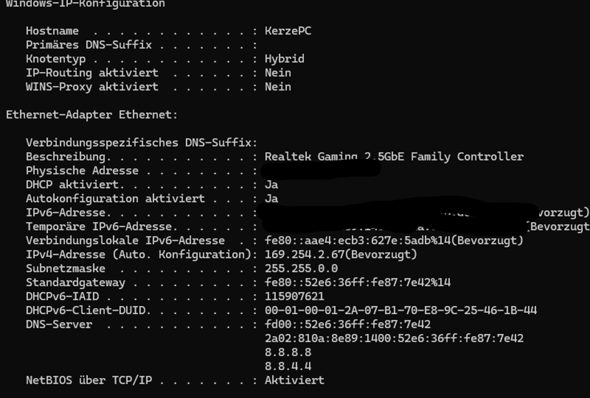Click the subnet mask 255.255.0.0
The height and width of the screenshot is (398, 590).
click(301, 269)
